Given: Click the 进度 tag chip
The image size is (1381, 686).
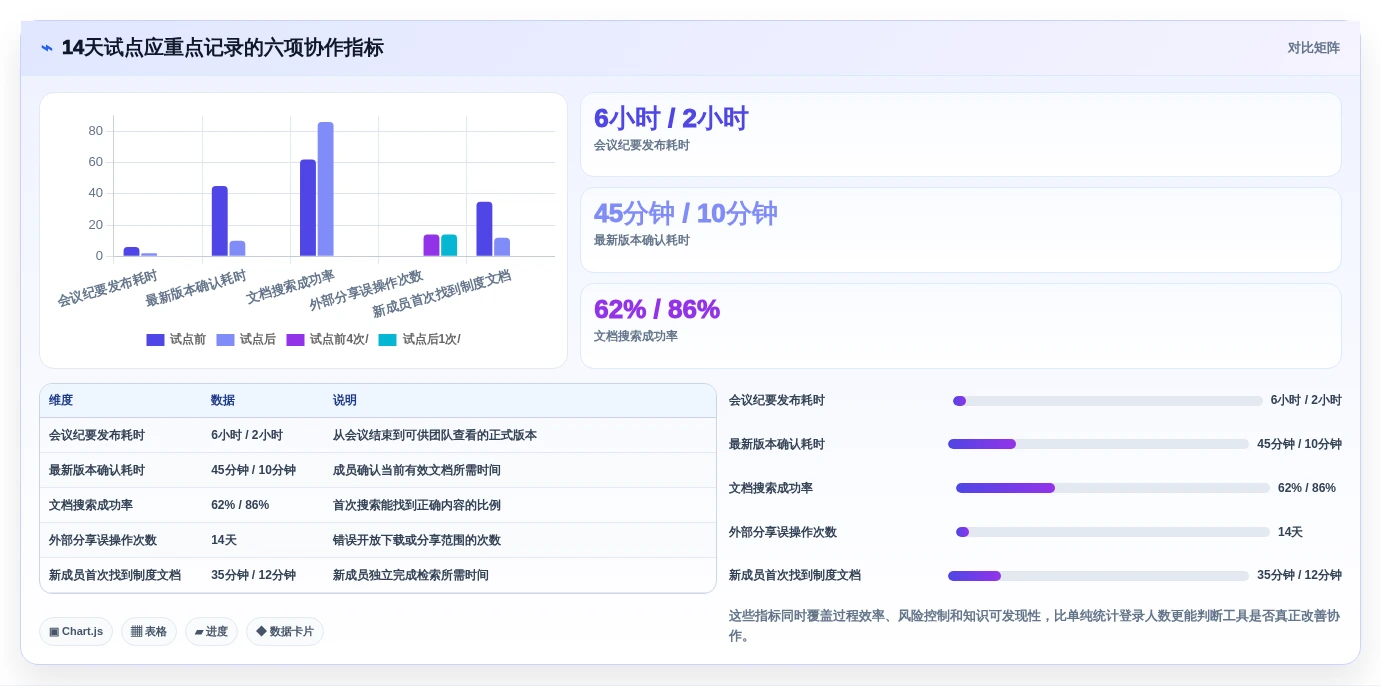Looking at the screenshot, I should (x=211, y=632).
